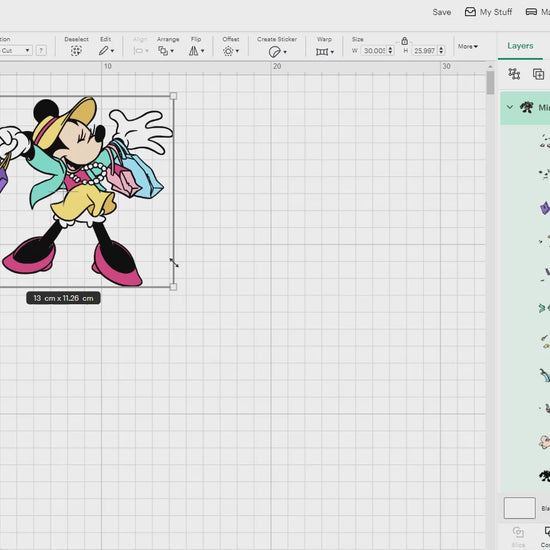The image size is (550, 550).
Task: Click the ruler mark '20'
Action: pyautogui.click(x=277, y=66)
